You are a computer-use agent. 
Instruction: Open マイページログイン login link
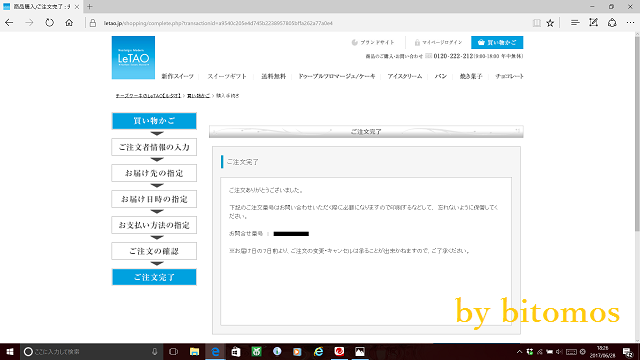pyautogui.click(x=438, y=42)
